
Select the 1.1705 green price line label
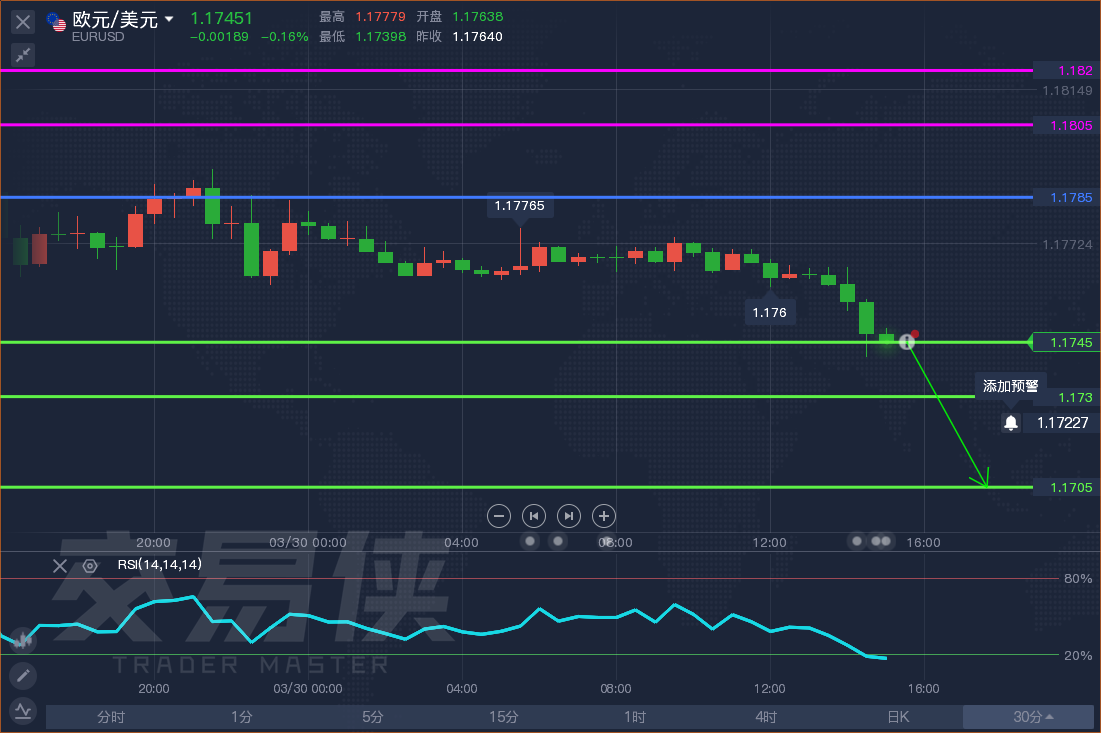click(x=1066, y=487)
